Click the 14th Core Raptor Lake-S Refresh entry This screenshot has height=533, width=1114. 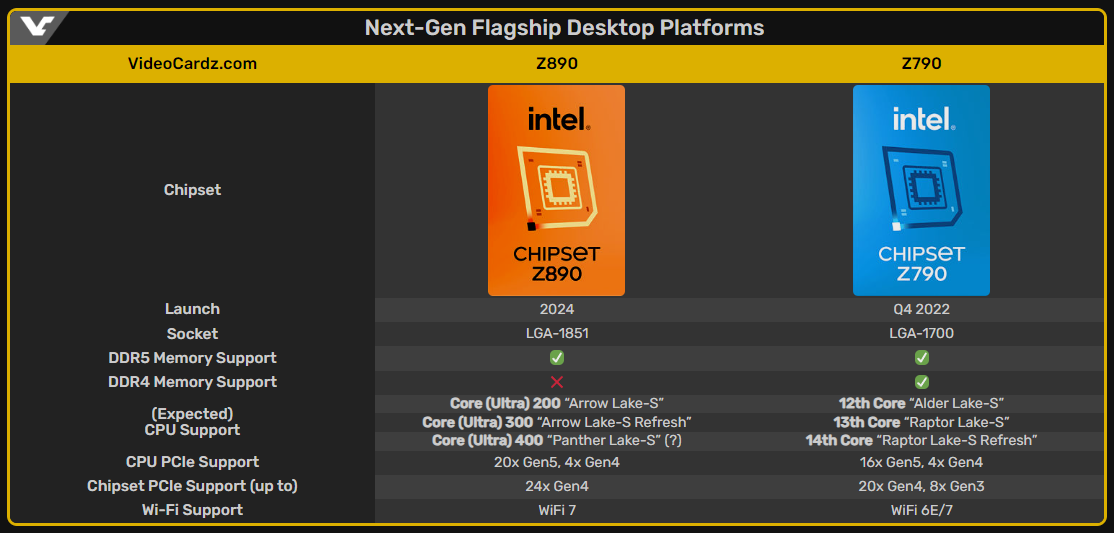click(x=921, y=441)
